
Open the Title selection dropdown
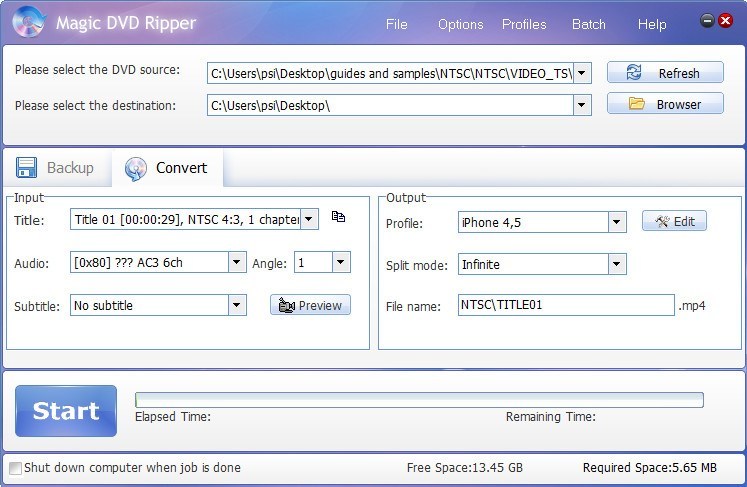[309, 219]
